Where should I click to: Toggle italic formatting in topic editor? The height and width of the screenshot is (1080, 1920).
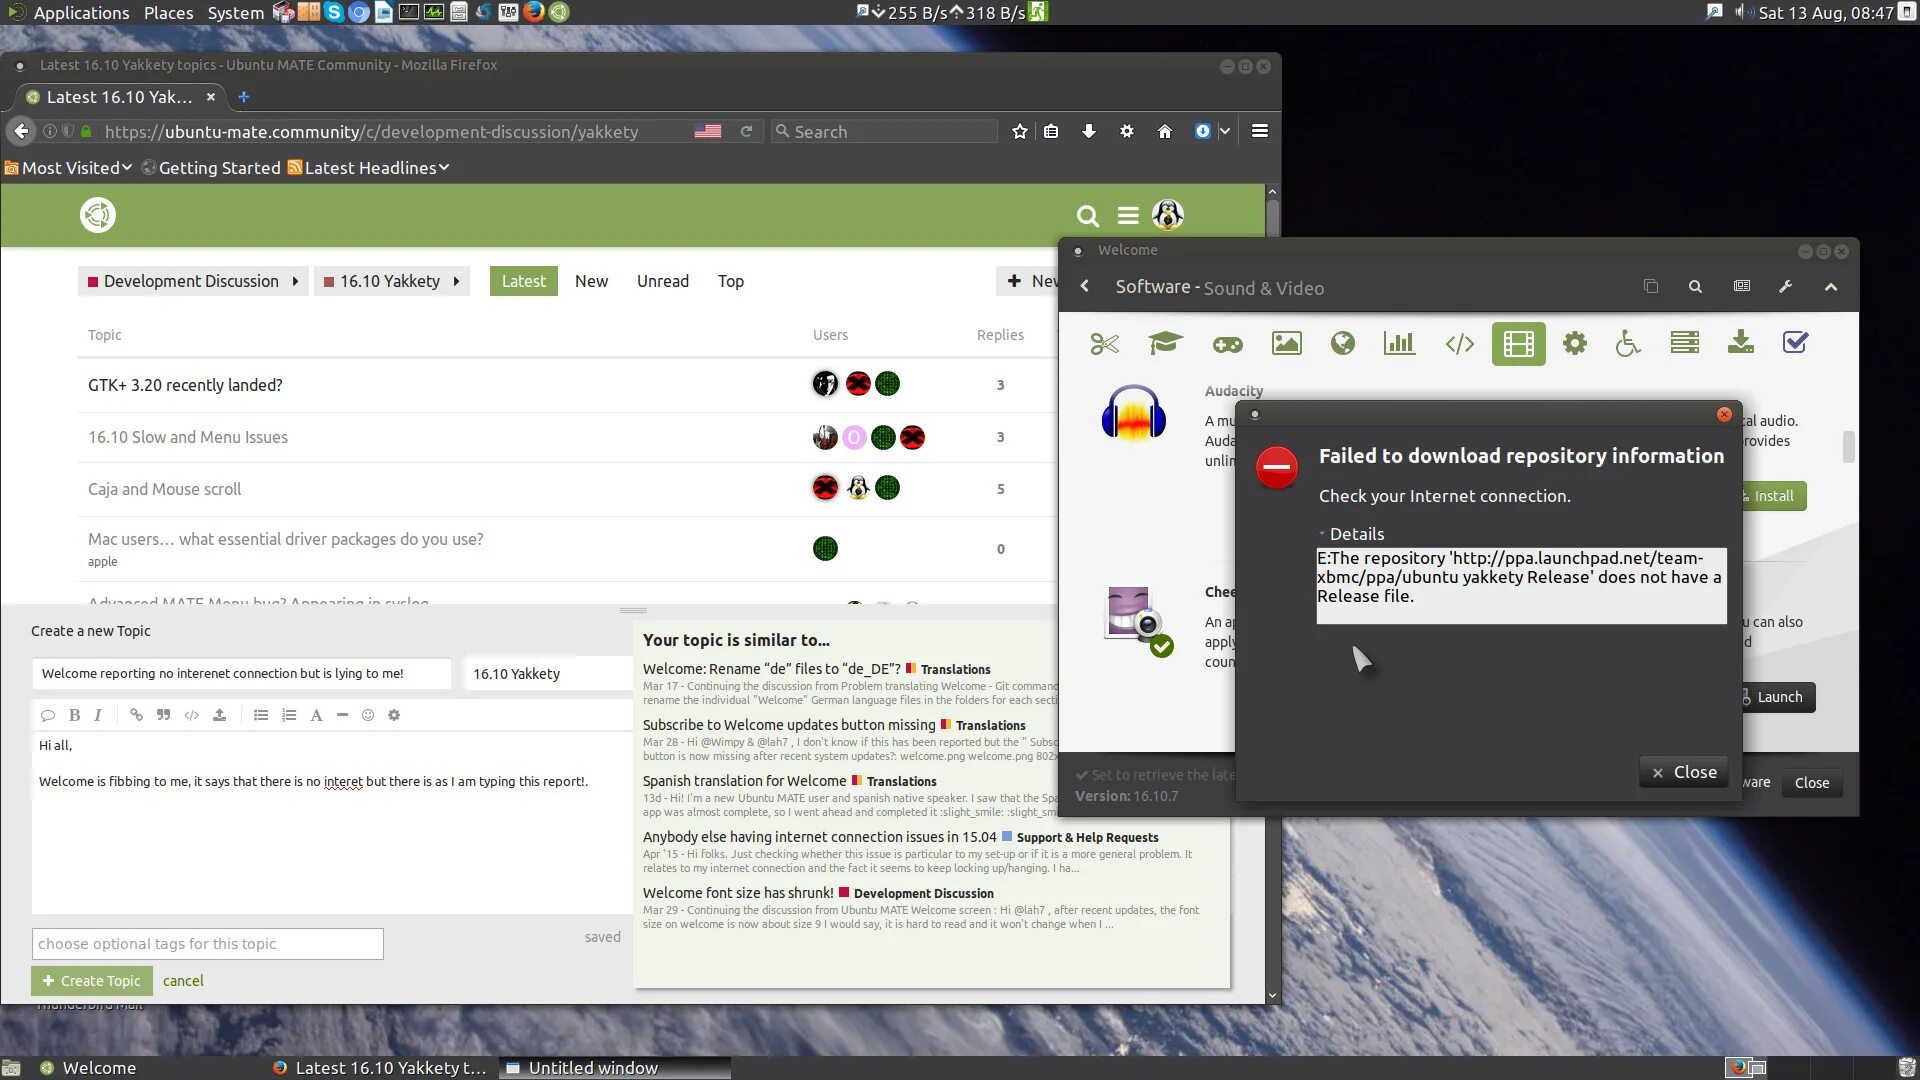98,715
